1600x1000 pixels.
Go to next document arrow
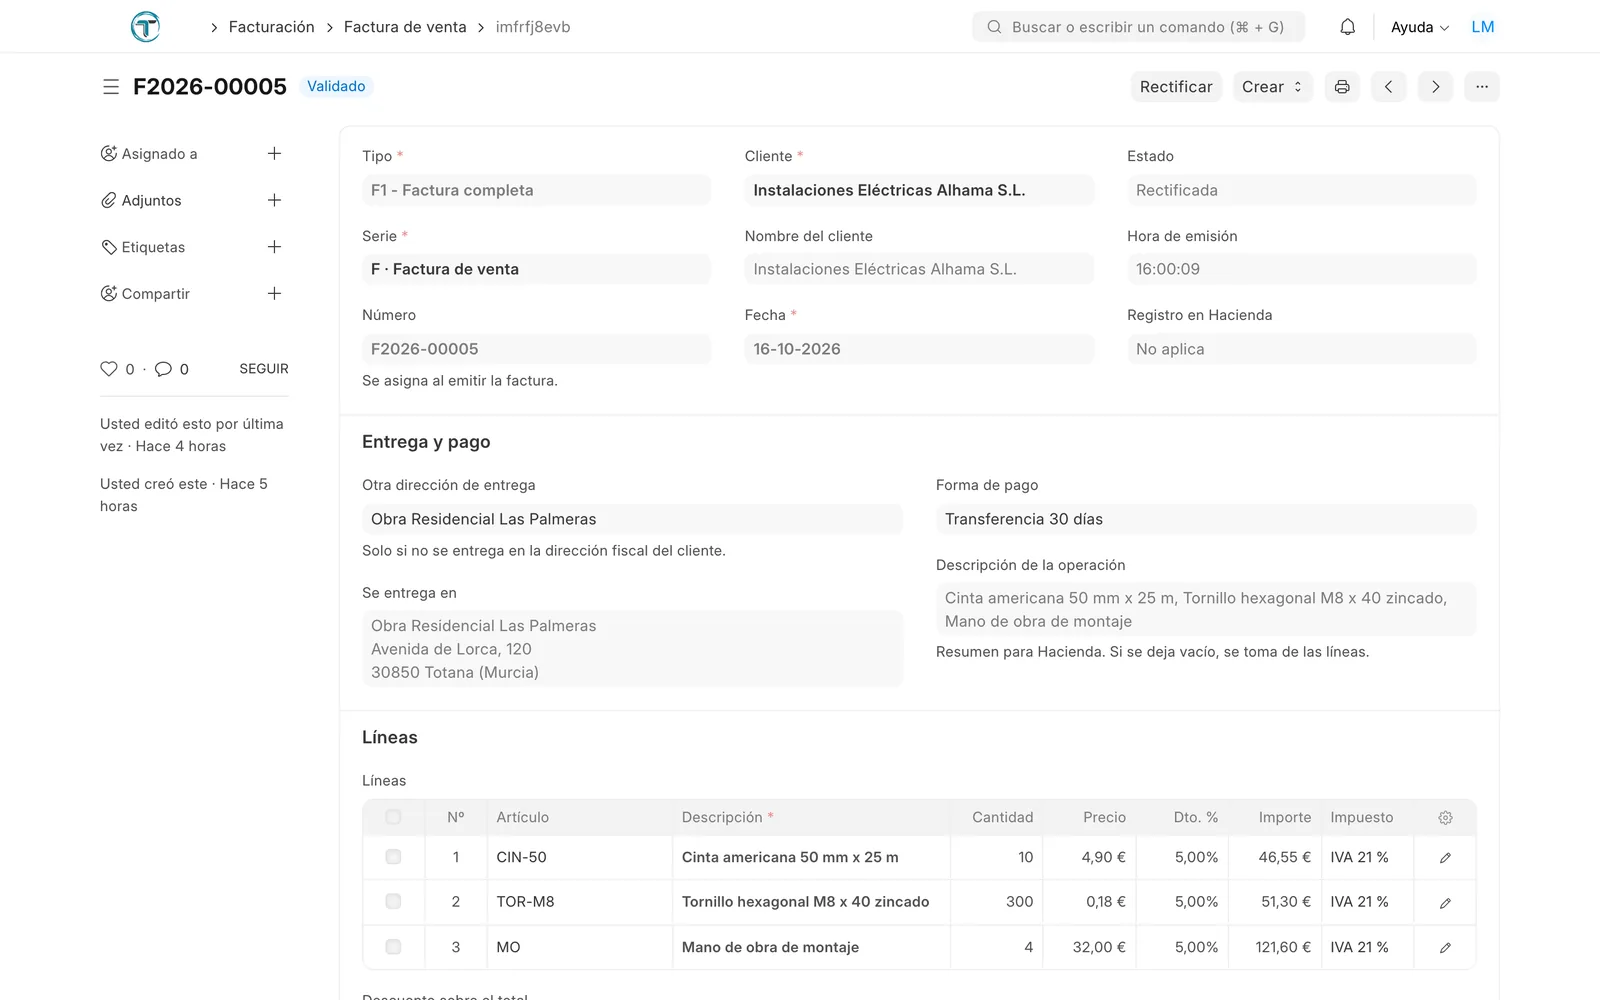1435,87
